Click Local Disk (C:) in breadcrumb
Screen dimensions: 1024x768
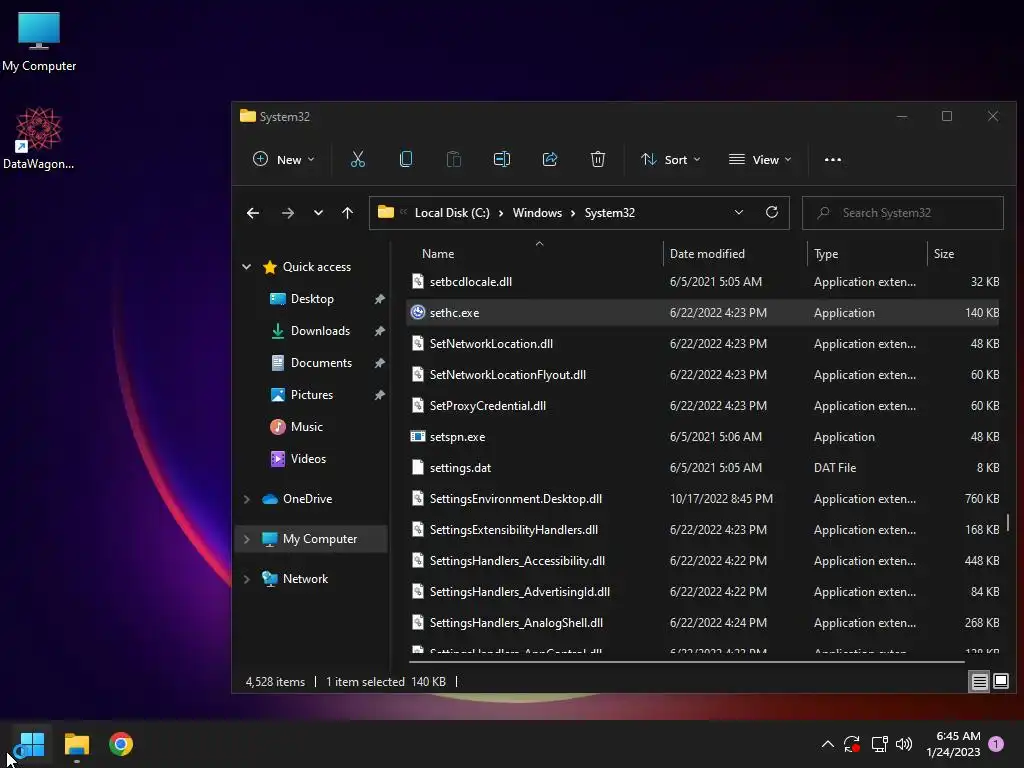point(452,213)
